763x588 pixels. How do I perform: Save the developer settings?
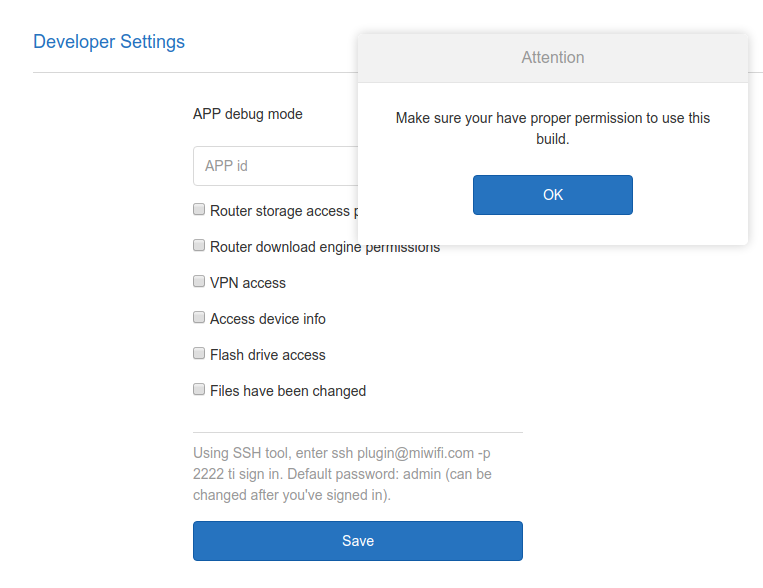[358, 541]
